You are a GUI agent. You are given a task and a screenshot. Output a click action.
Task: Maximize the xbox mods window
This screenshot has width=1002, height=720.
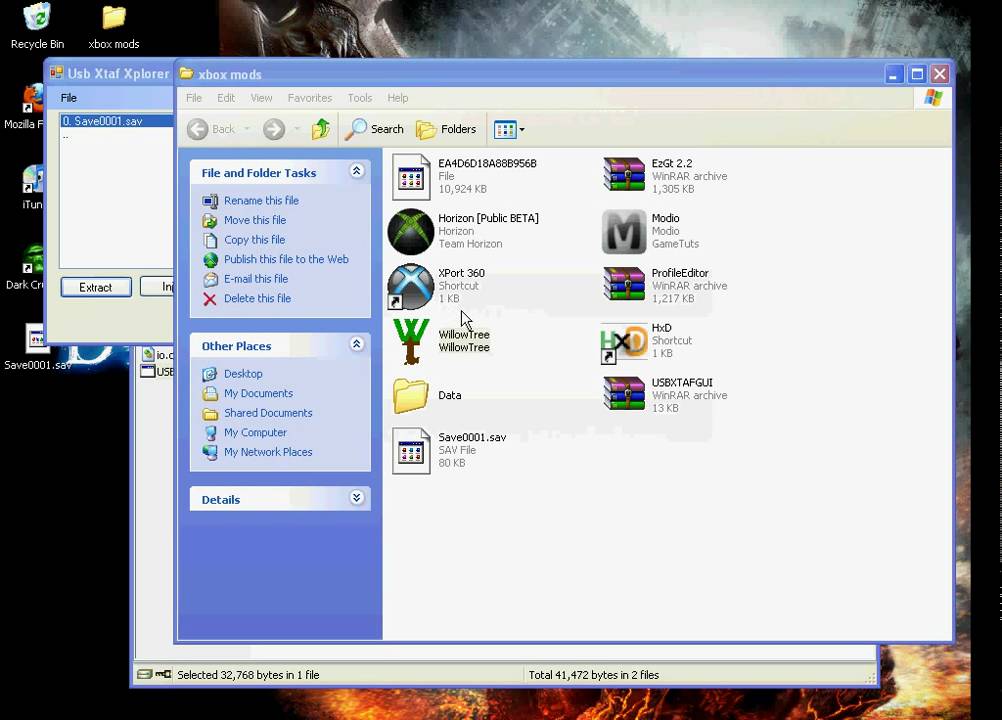pyautogui.click(x=917, y=74)
